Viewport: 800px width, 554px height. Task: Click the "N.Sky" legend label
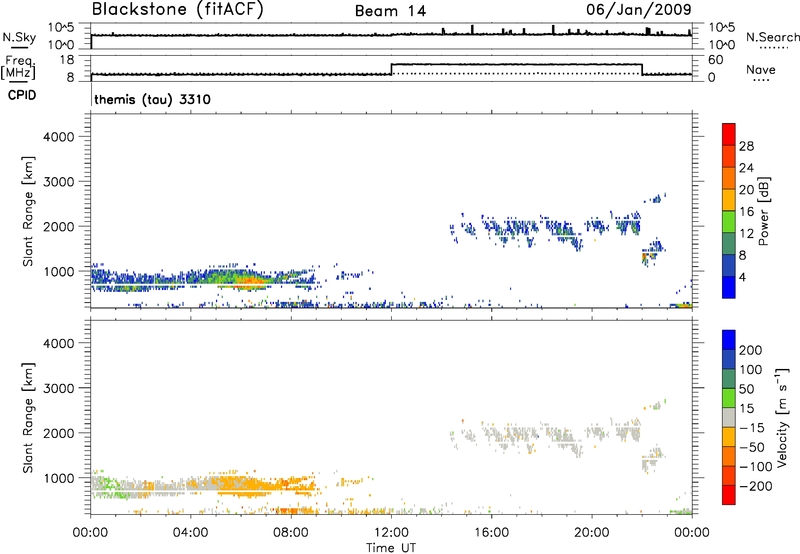tap(19, 37)
